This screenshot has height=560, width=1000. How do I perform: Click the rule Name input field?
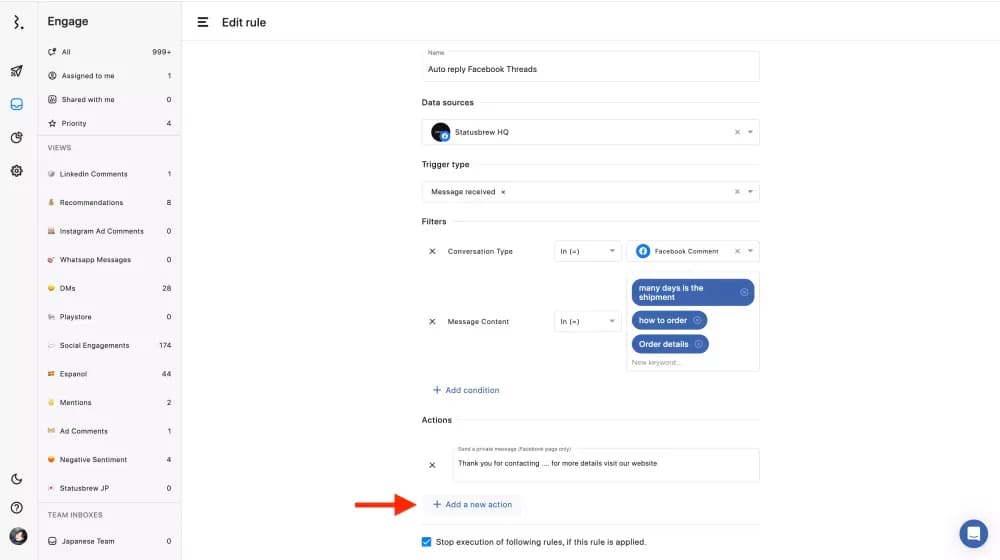click(590, 69)
